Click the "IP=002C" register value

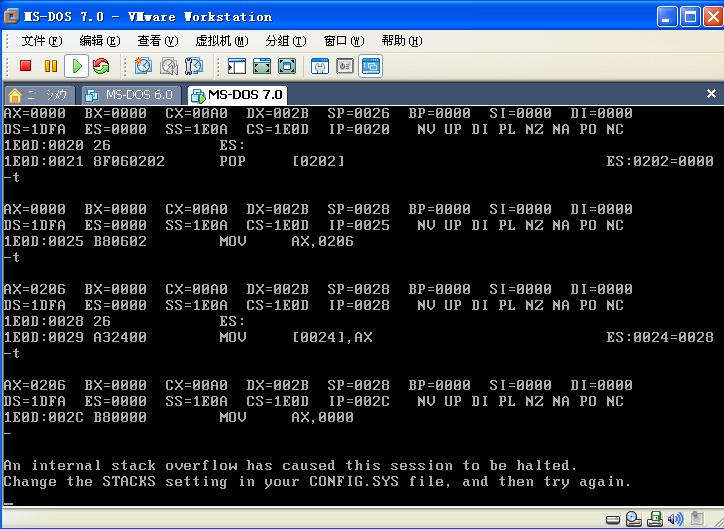click(359, 401)
